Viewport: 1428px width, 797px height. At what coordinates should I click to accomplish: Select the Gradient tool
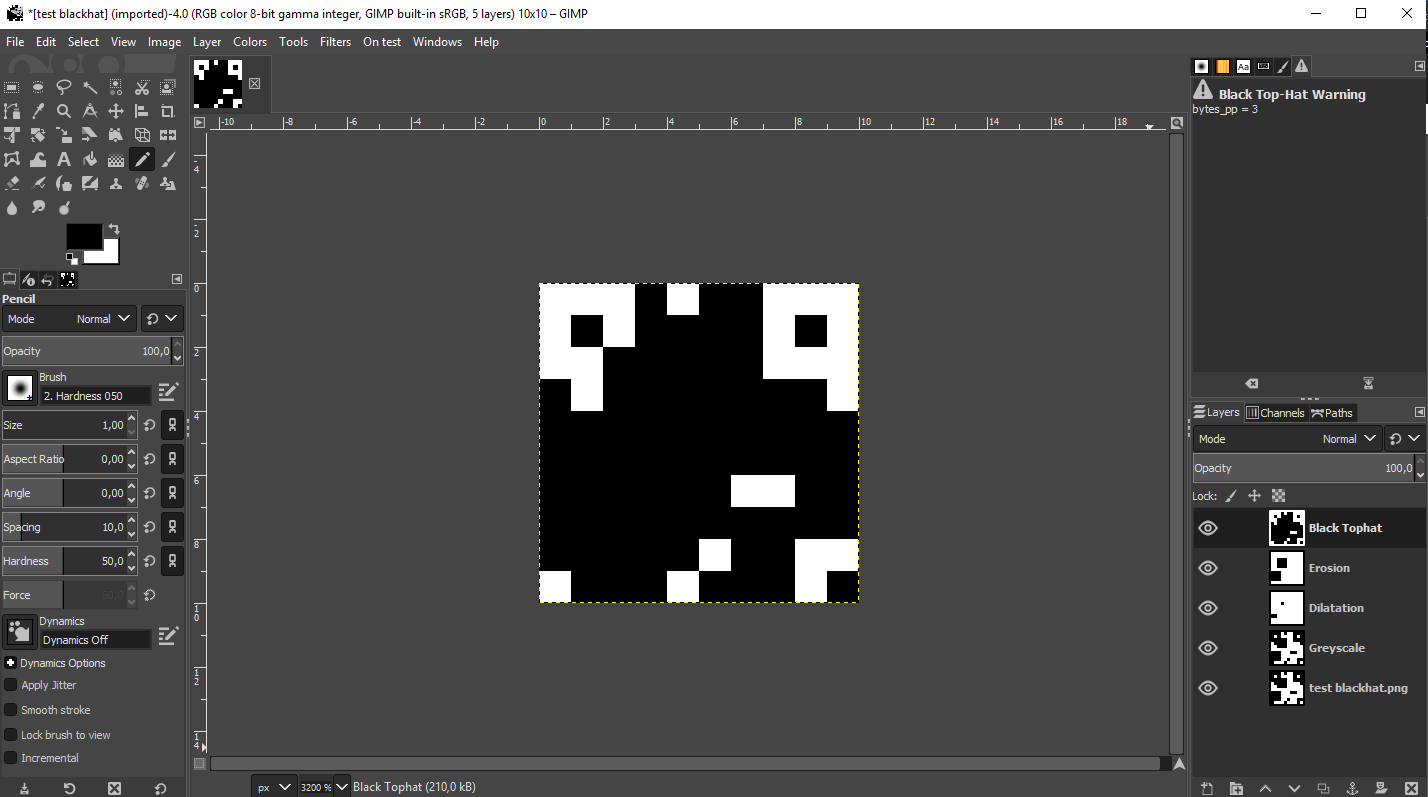click(116, 159)
